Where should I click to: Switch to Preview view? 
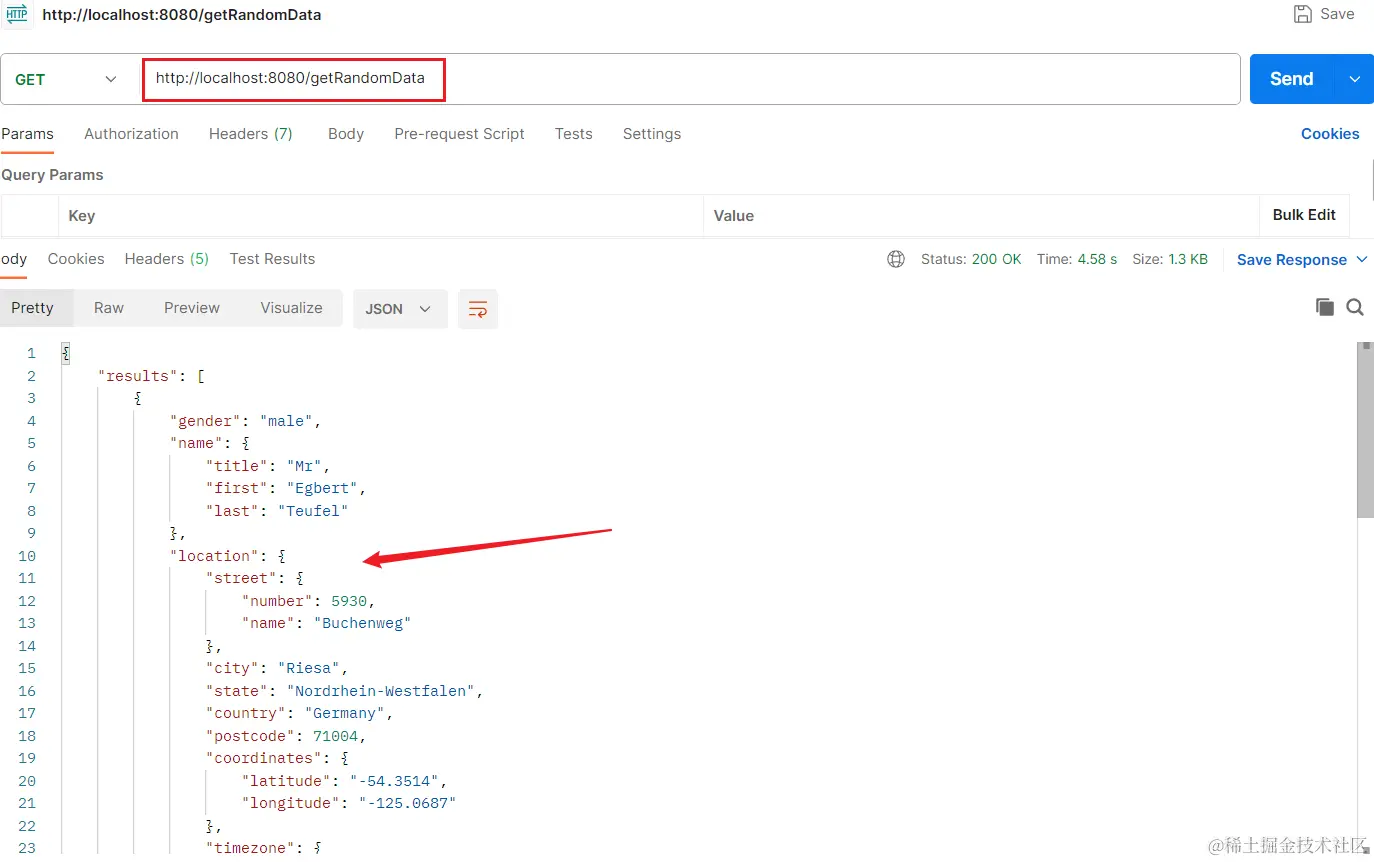tap(192, 308)
